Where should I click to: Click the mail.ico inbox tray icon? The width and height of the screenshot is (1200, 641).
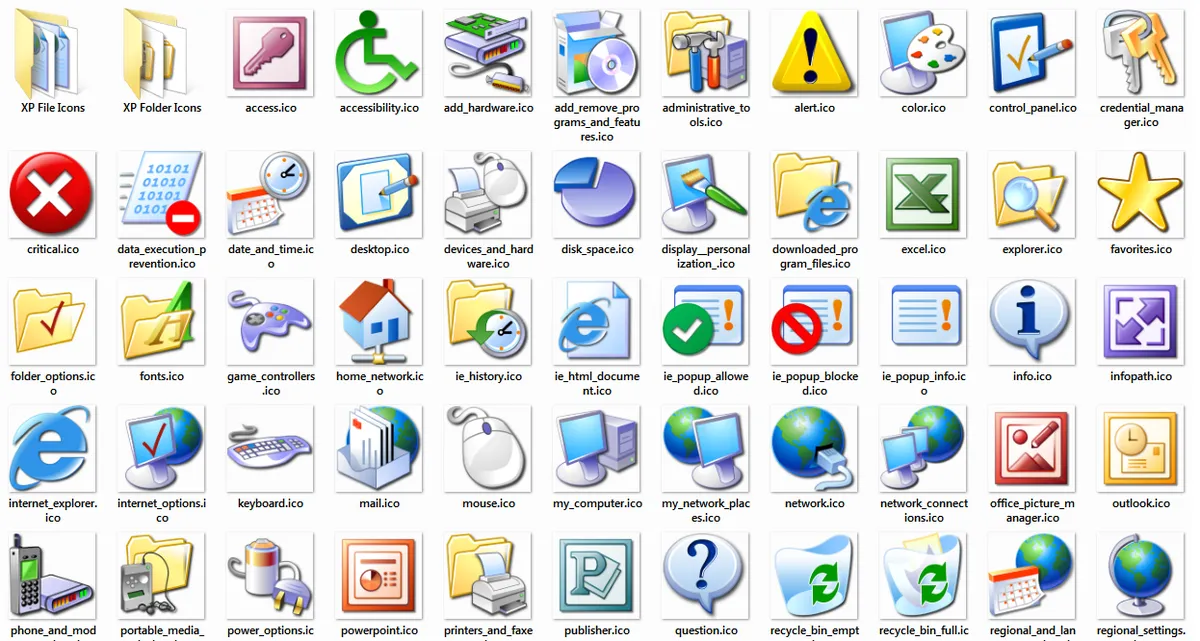pyautogui.click(x=379, y=449)
